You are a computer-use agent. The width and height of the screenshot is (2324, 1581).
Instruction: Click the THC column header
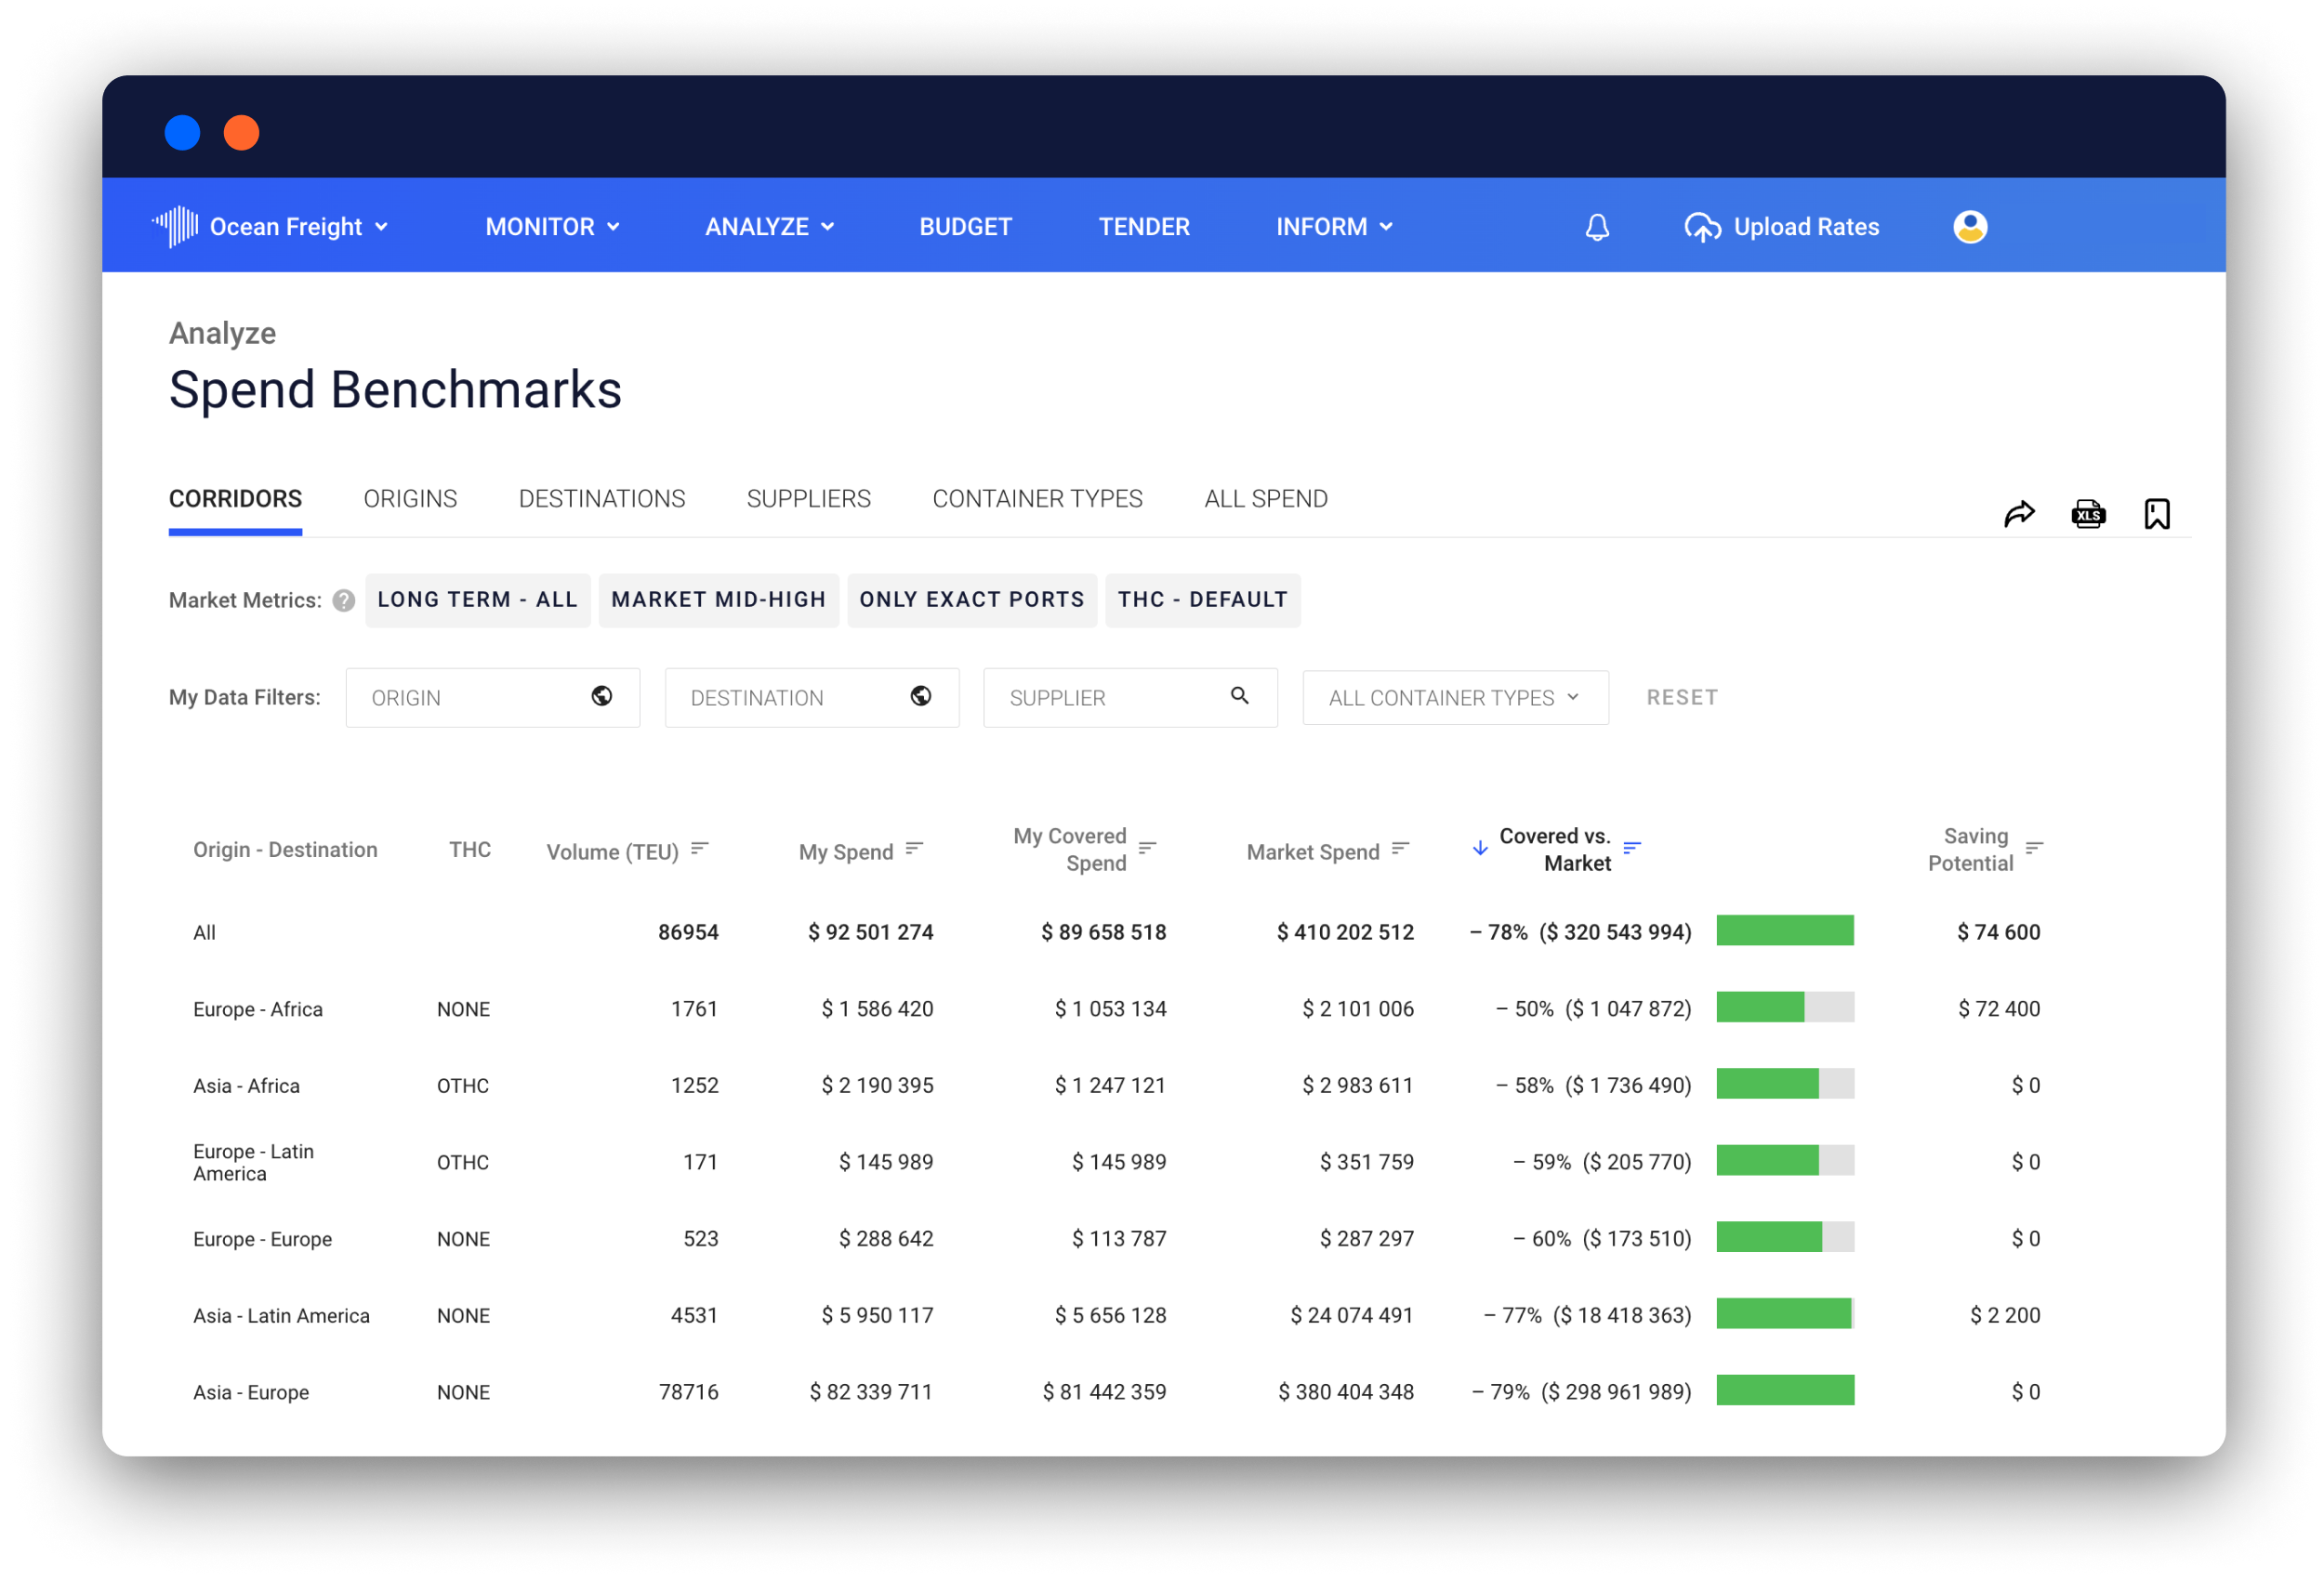(x=469, y=849)
